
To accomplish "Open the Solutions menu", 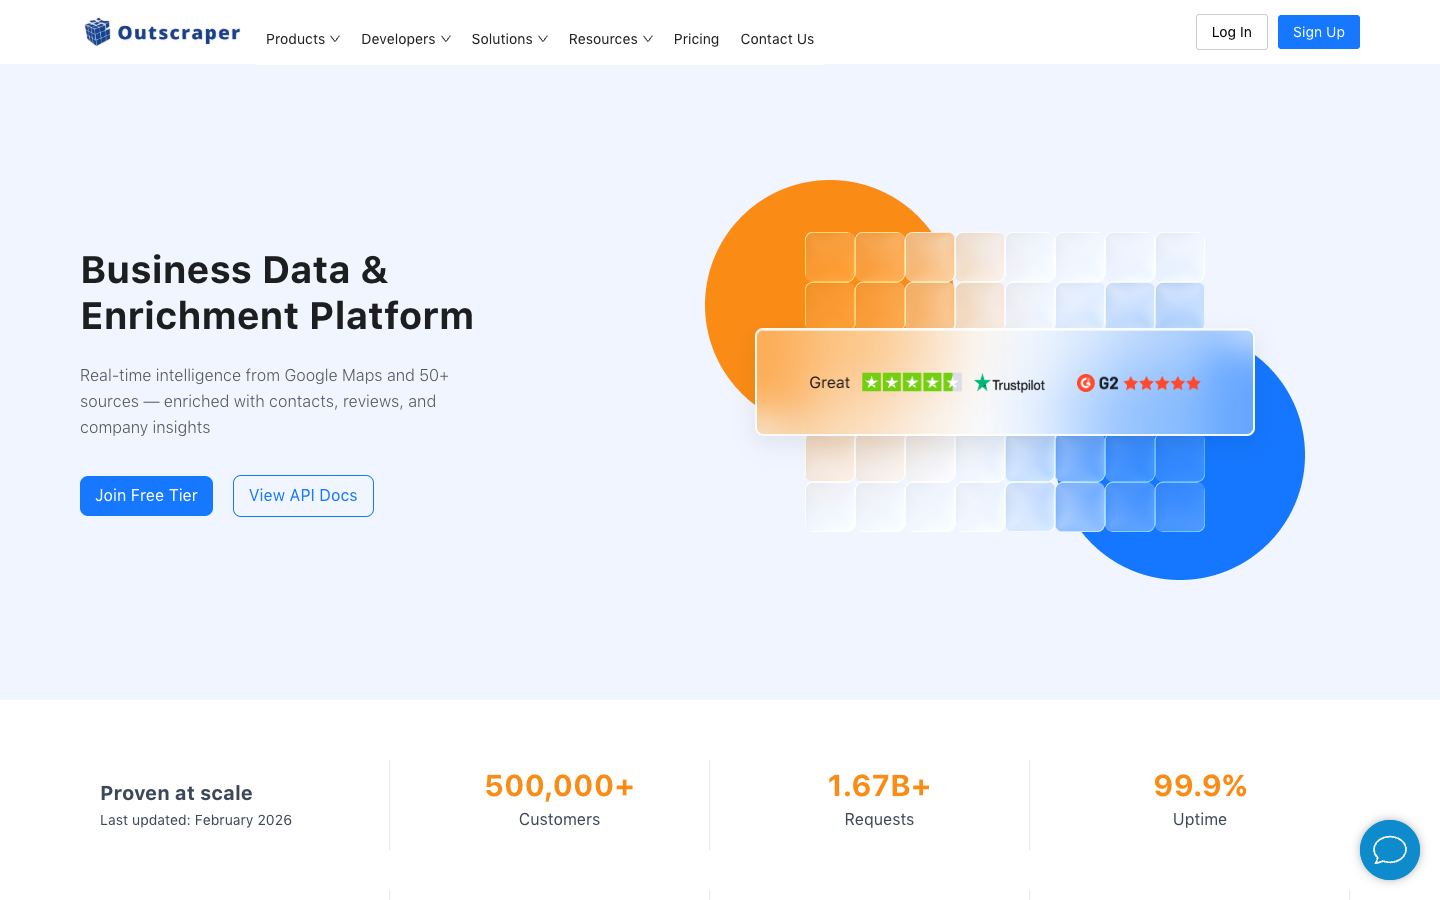I will pos(510,39).
